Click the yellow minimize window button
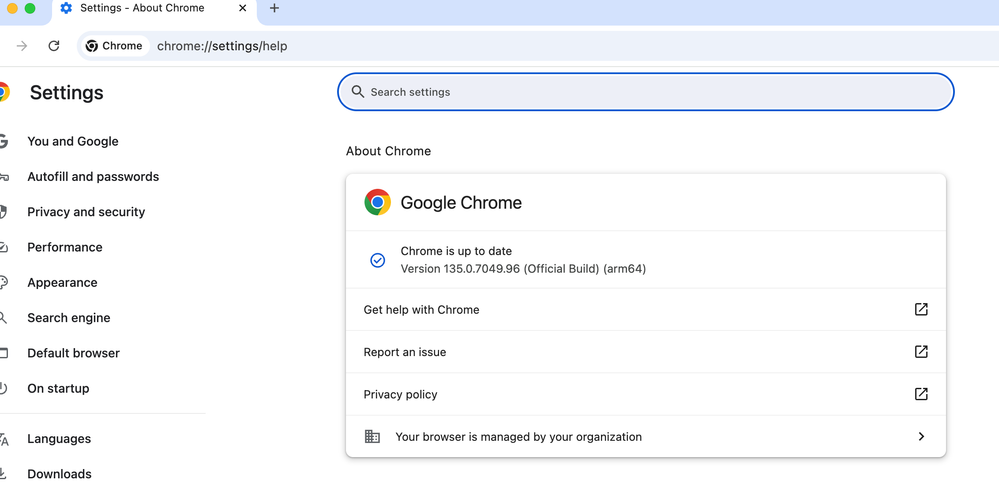This screenshot has width=999, height=488. pos(12,8)
